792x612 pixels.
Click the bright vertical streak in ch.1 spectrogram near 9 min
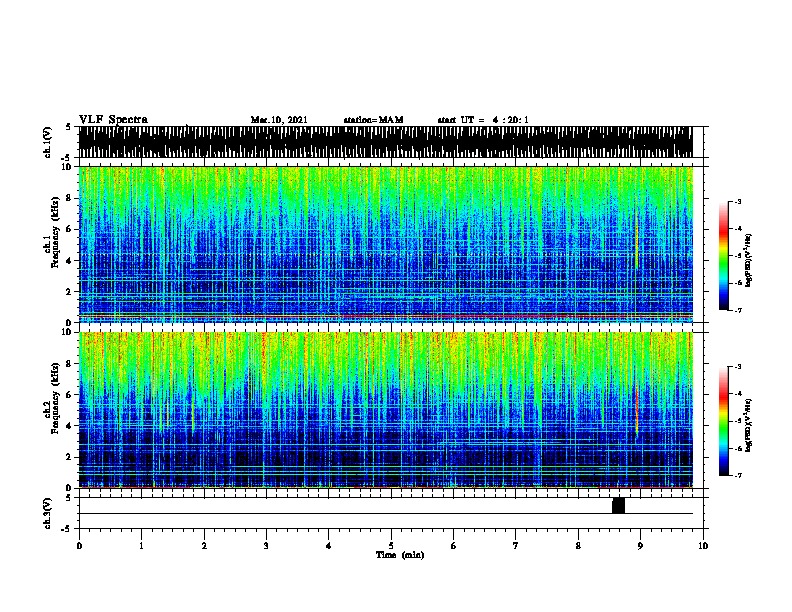636,246
